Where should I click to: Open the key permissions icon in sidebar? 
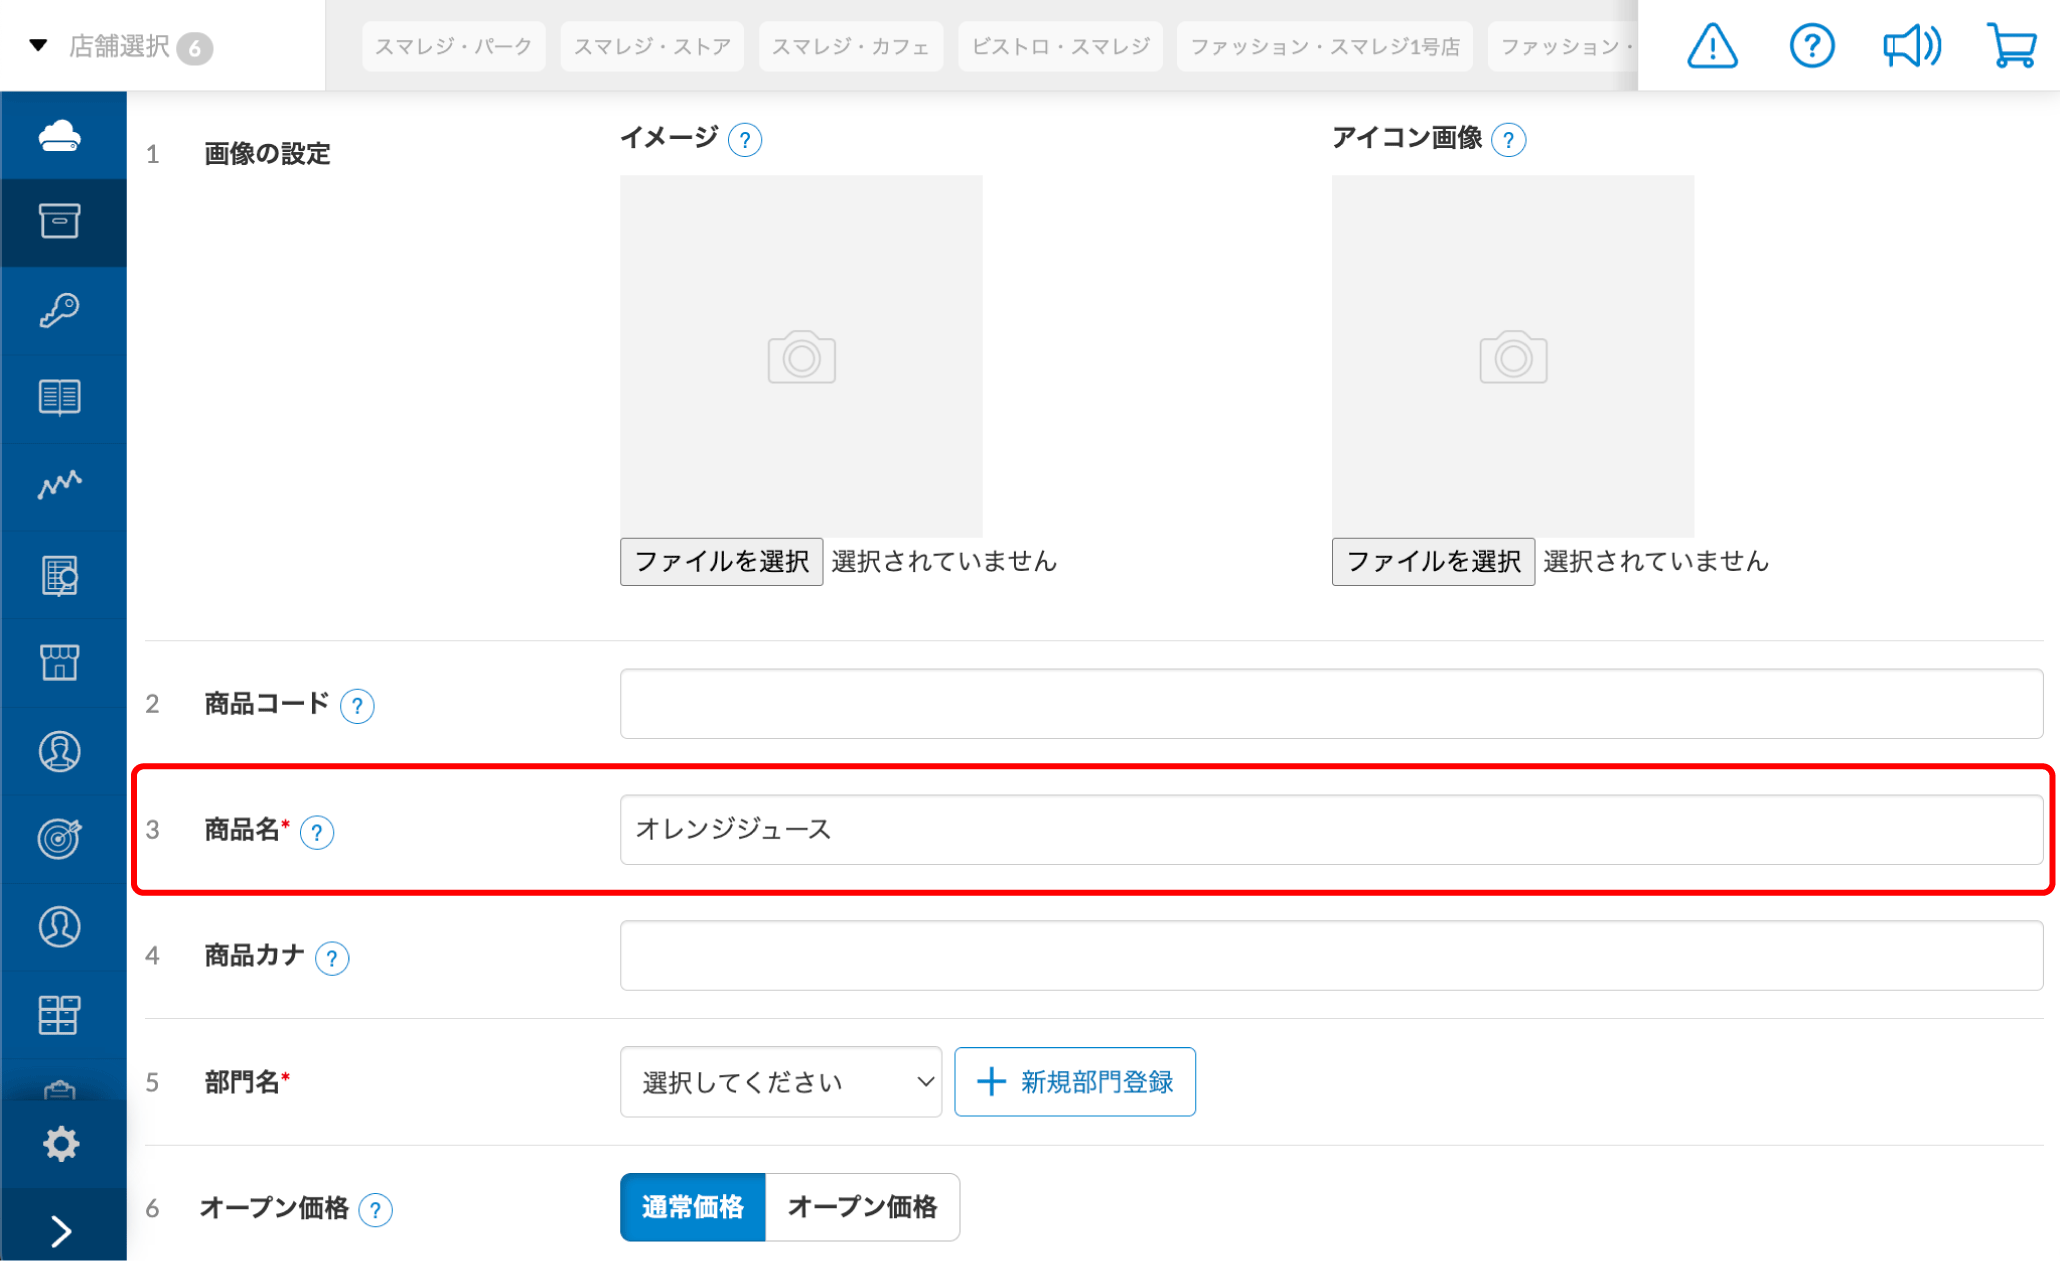tap(62, 310)
